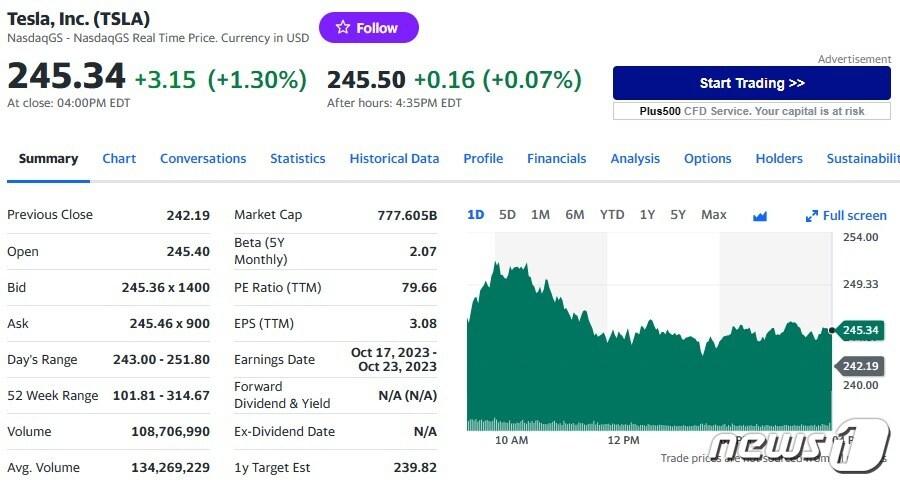The image size is (900, 485).
Task: Show the Max chart range
Action: 714,215
